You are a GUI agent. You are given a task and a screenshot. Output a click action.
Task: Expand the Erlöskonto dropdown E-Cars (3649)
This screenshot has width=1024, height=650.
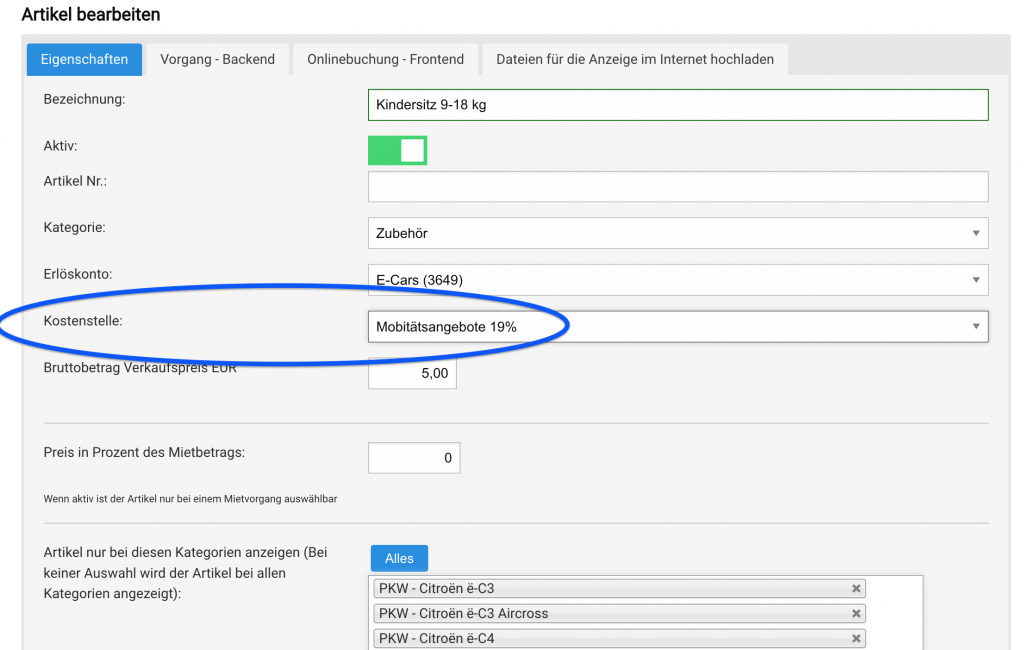678,280
